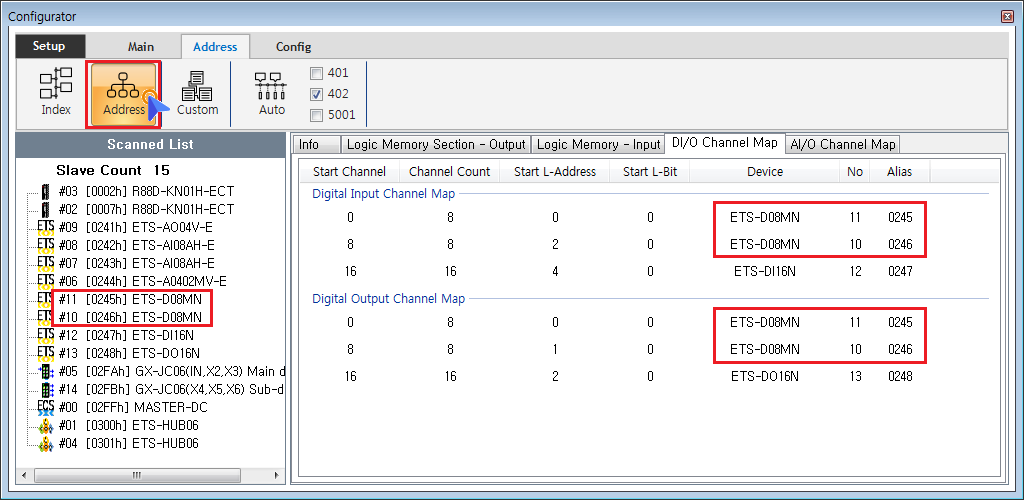This screenshot has height=500, width=1024.
Task: Enable the 401 checkbox
Action: pos(316,73)
